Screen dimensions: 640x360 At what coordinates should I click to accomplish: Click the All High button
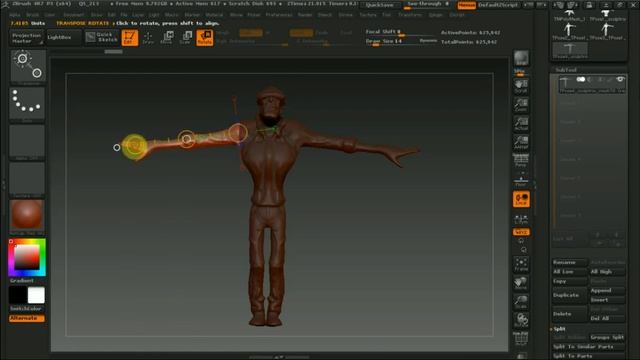pos(607,272)
